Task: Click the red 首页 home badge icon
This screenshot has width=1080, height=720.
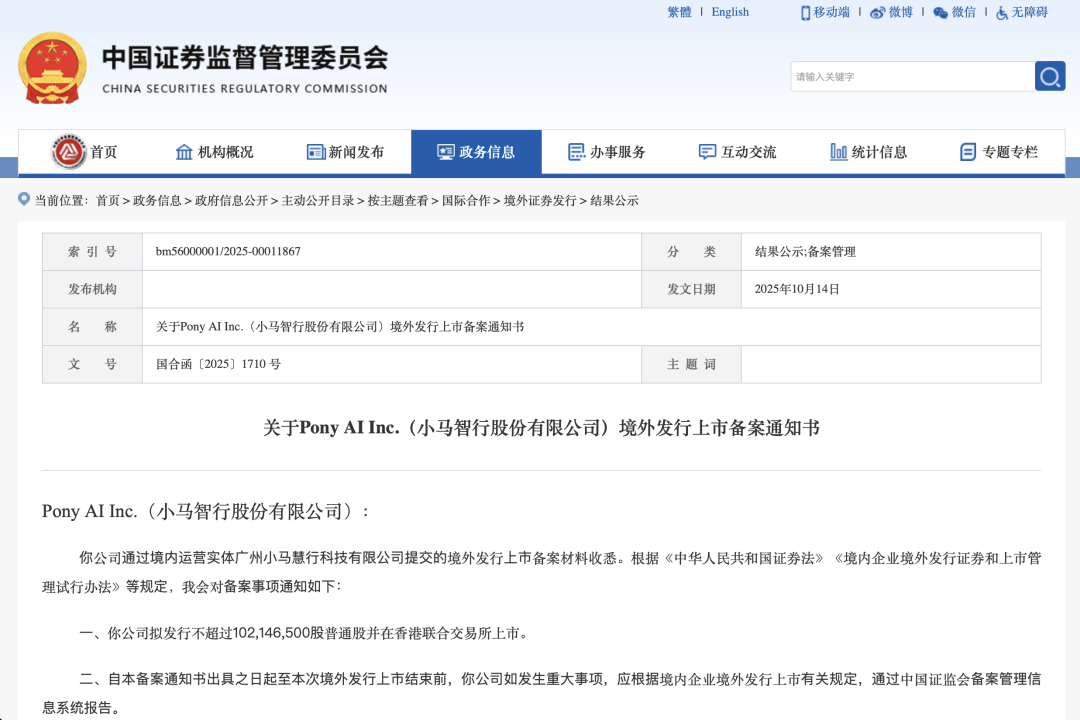Action: (x=69, y=152)
